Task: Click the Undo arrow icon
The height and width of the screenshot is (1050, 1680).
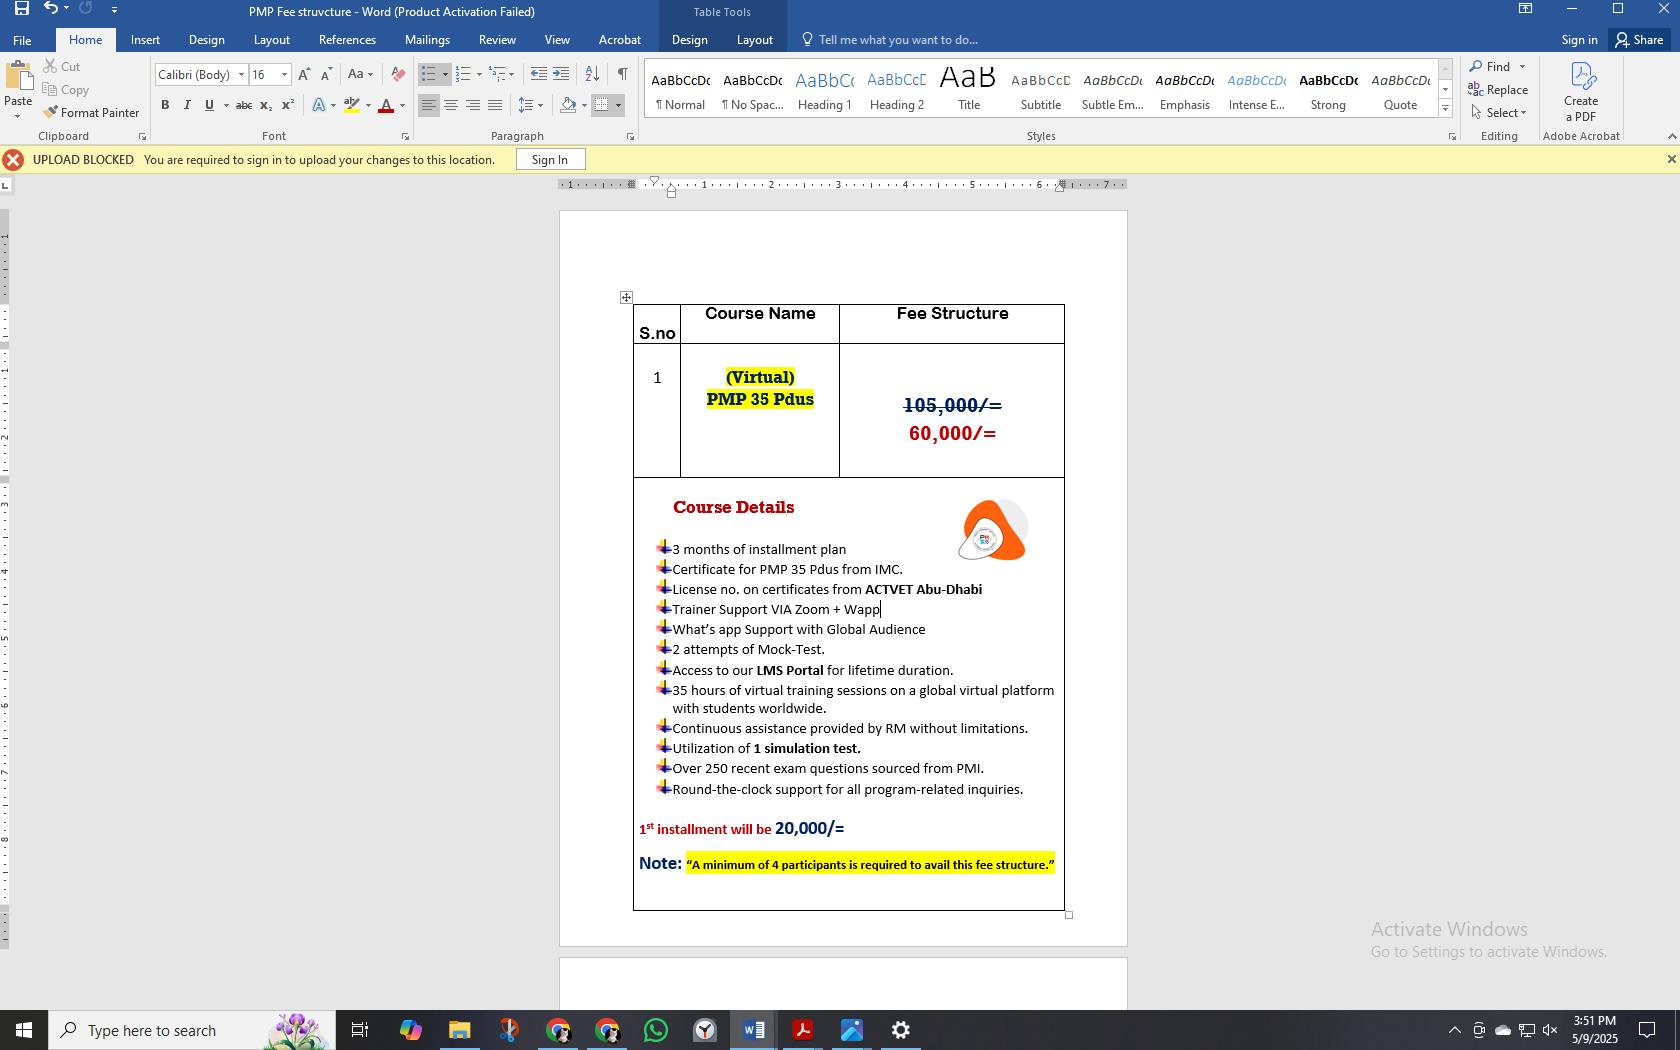Action: pyautogui.click(x=51, y=8)
